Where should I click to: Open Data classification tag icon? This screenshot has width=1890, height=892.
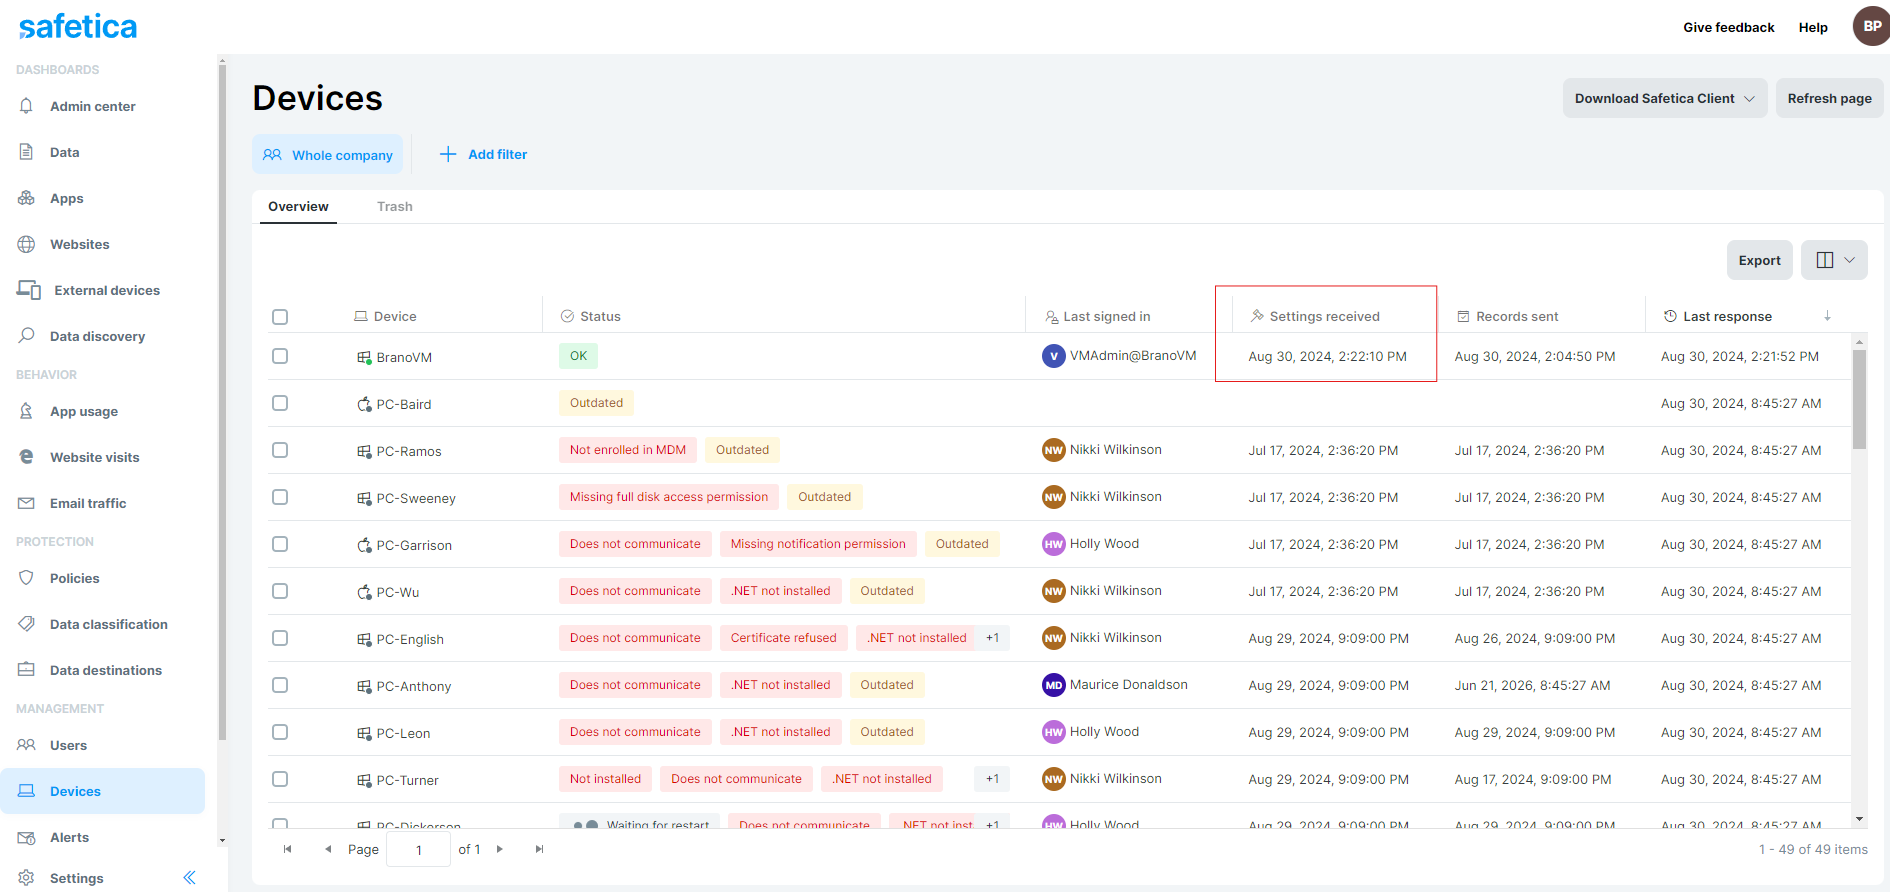(x=26, y=624)
